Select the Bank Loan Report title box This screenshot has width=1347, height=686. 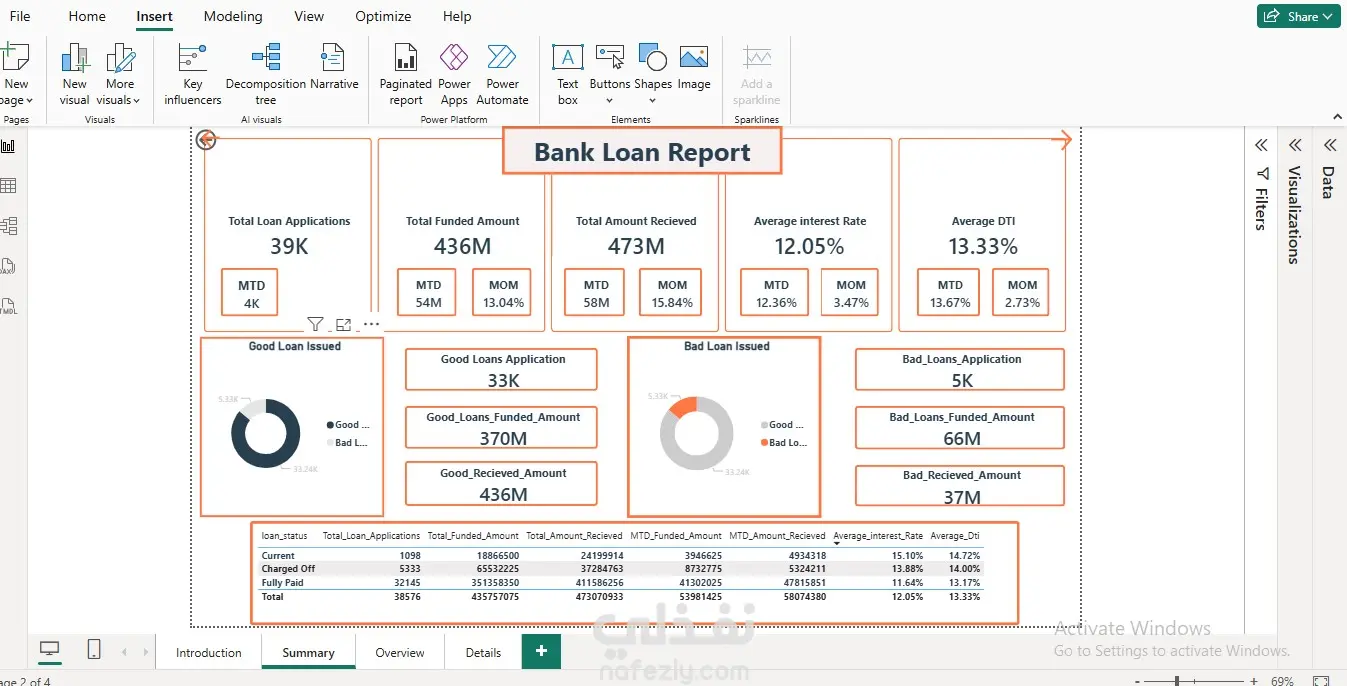tap(641, 152)
